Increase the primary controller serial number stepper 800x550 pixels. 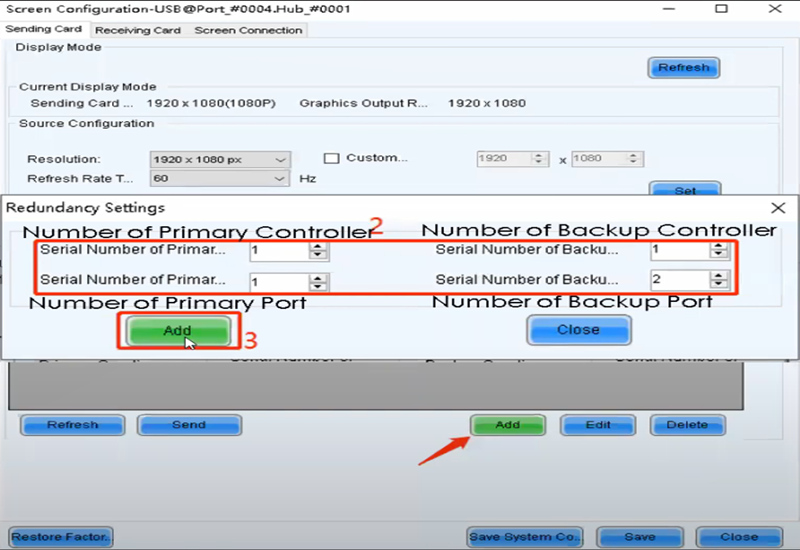coord(318,245)
